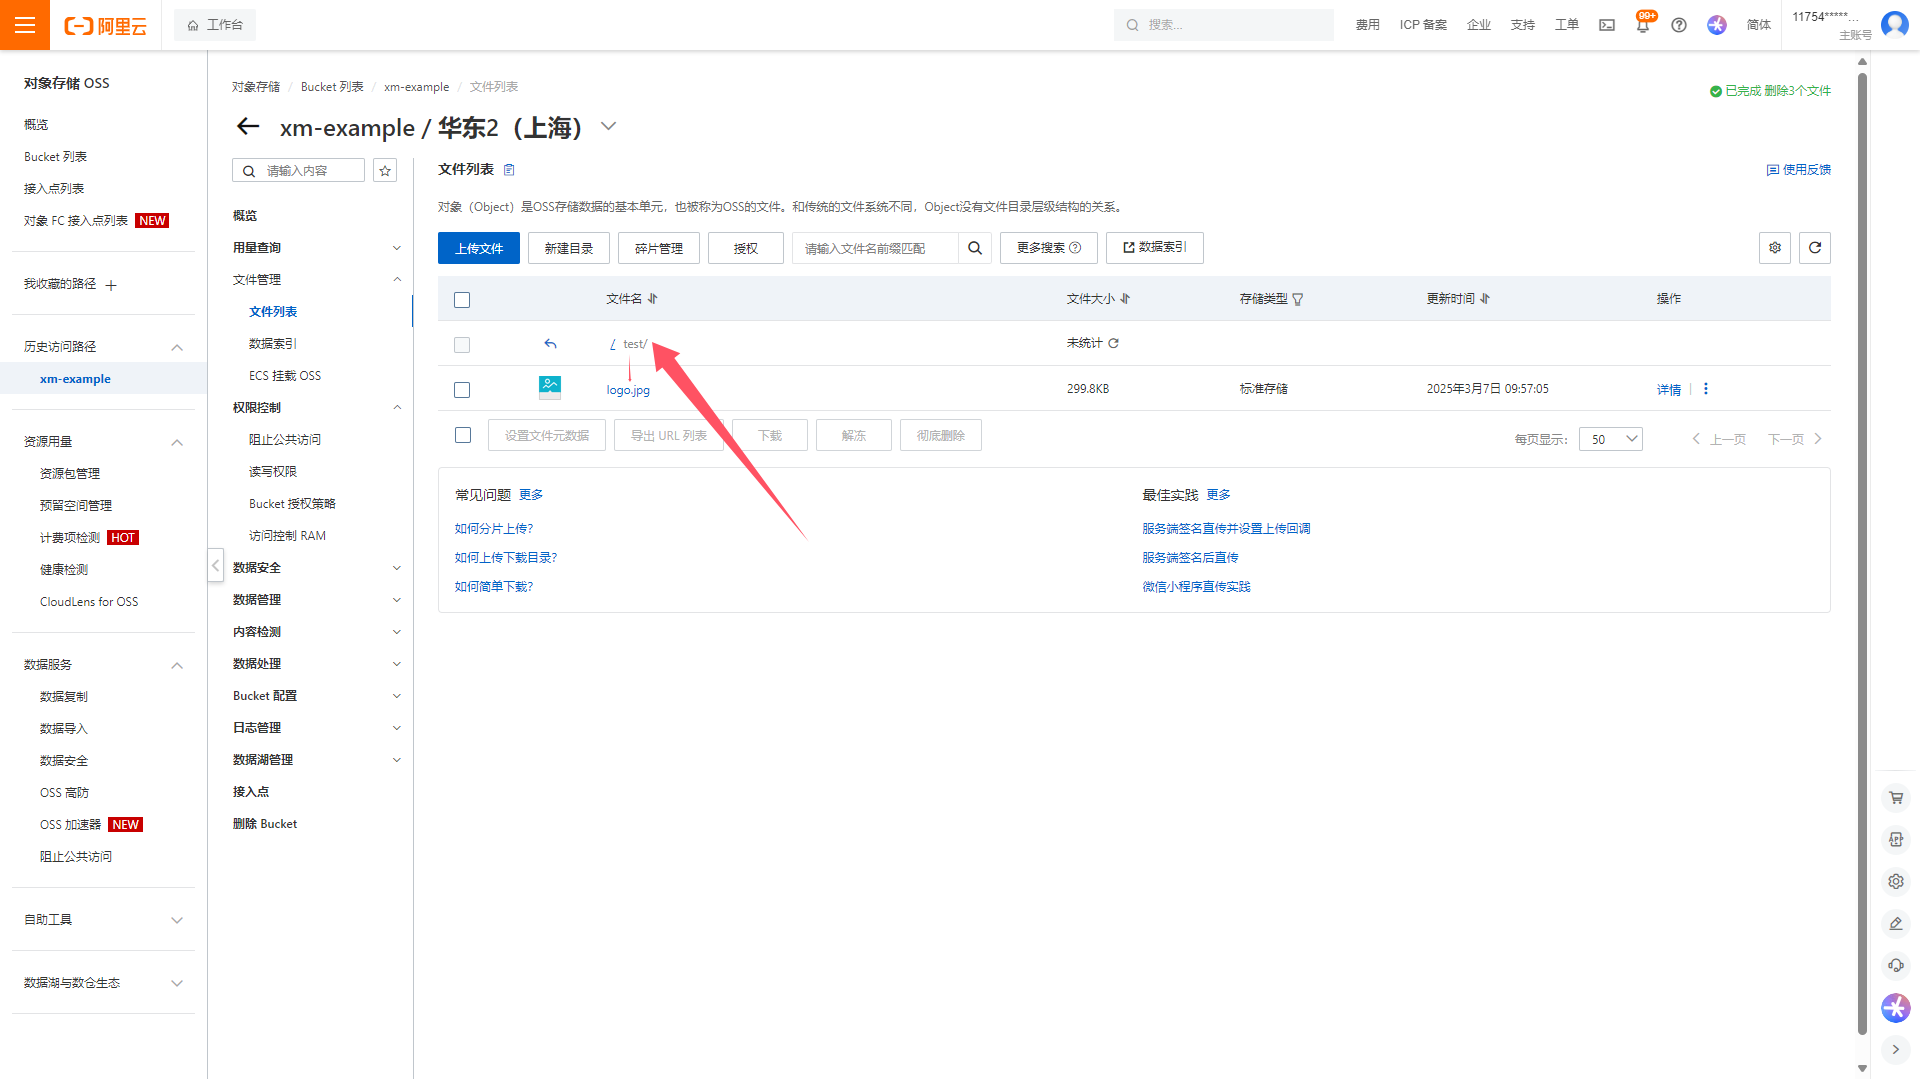Viewport: 1920px width, 1079px height.
Task: Open the hamburger menu in top-left corner
Action: pyautogui.click(x=25, y=25)
